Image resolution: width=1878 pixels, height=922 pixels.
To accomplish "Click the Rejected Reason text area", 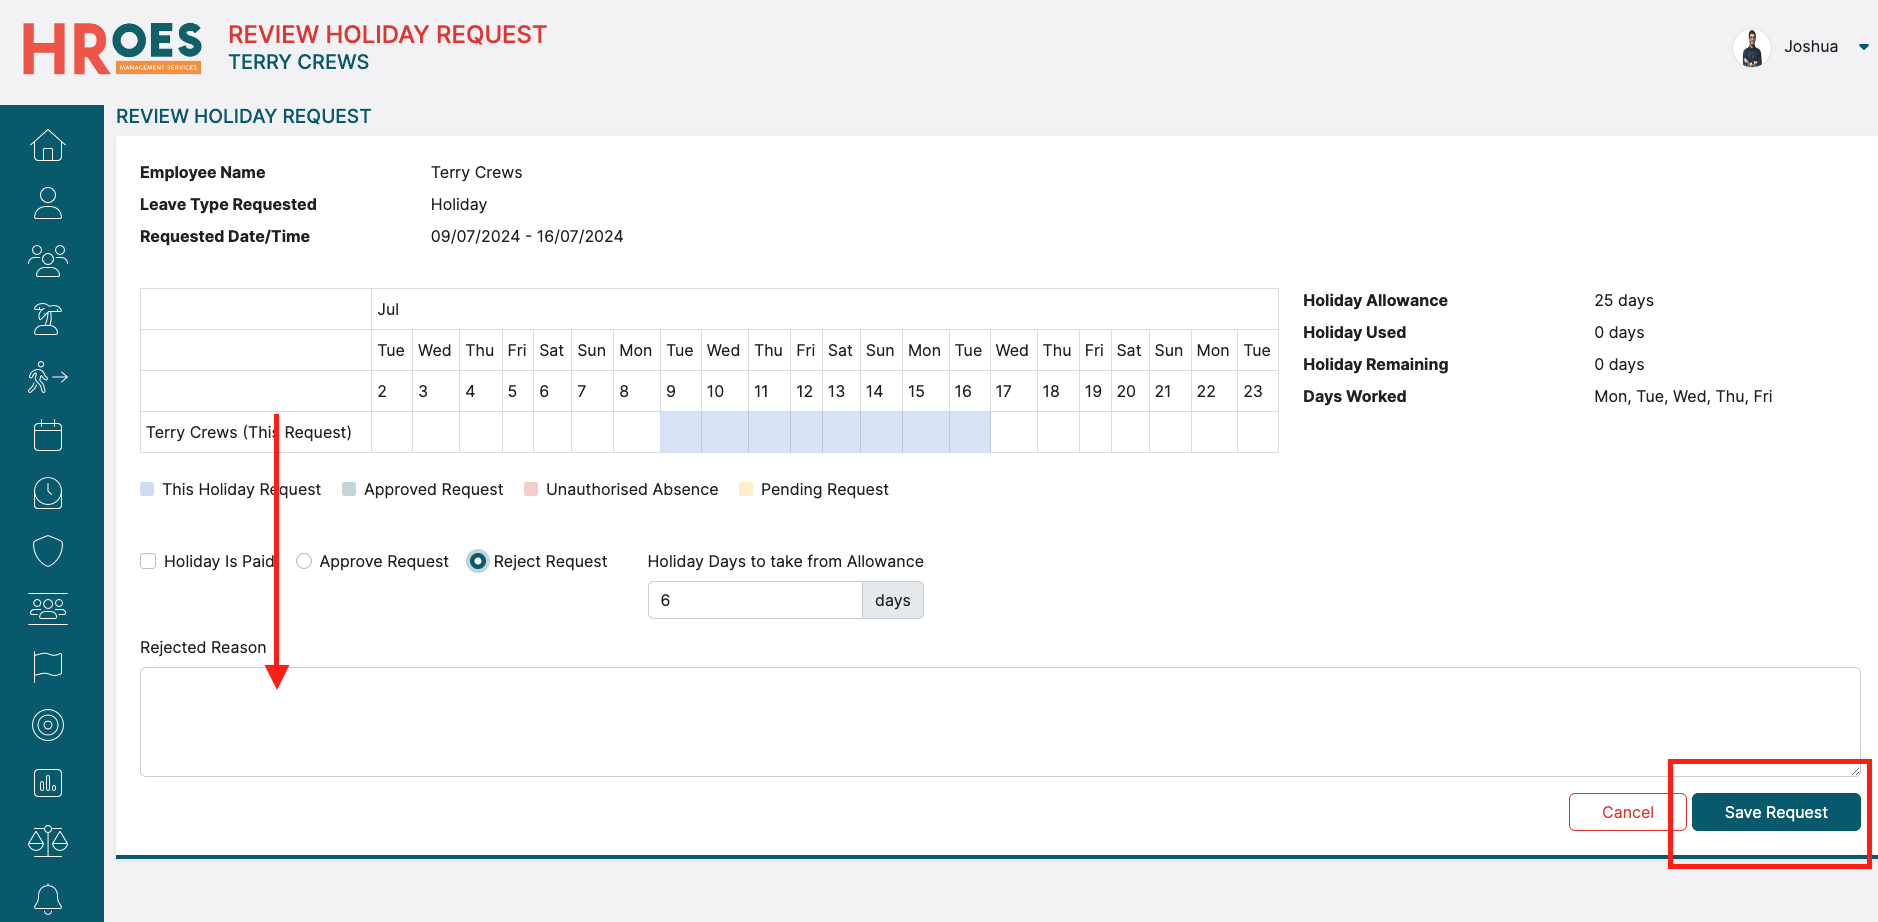I will tap(999, 721).
